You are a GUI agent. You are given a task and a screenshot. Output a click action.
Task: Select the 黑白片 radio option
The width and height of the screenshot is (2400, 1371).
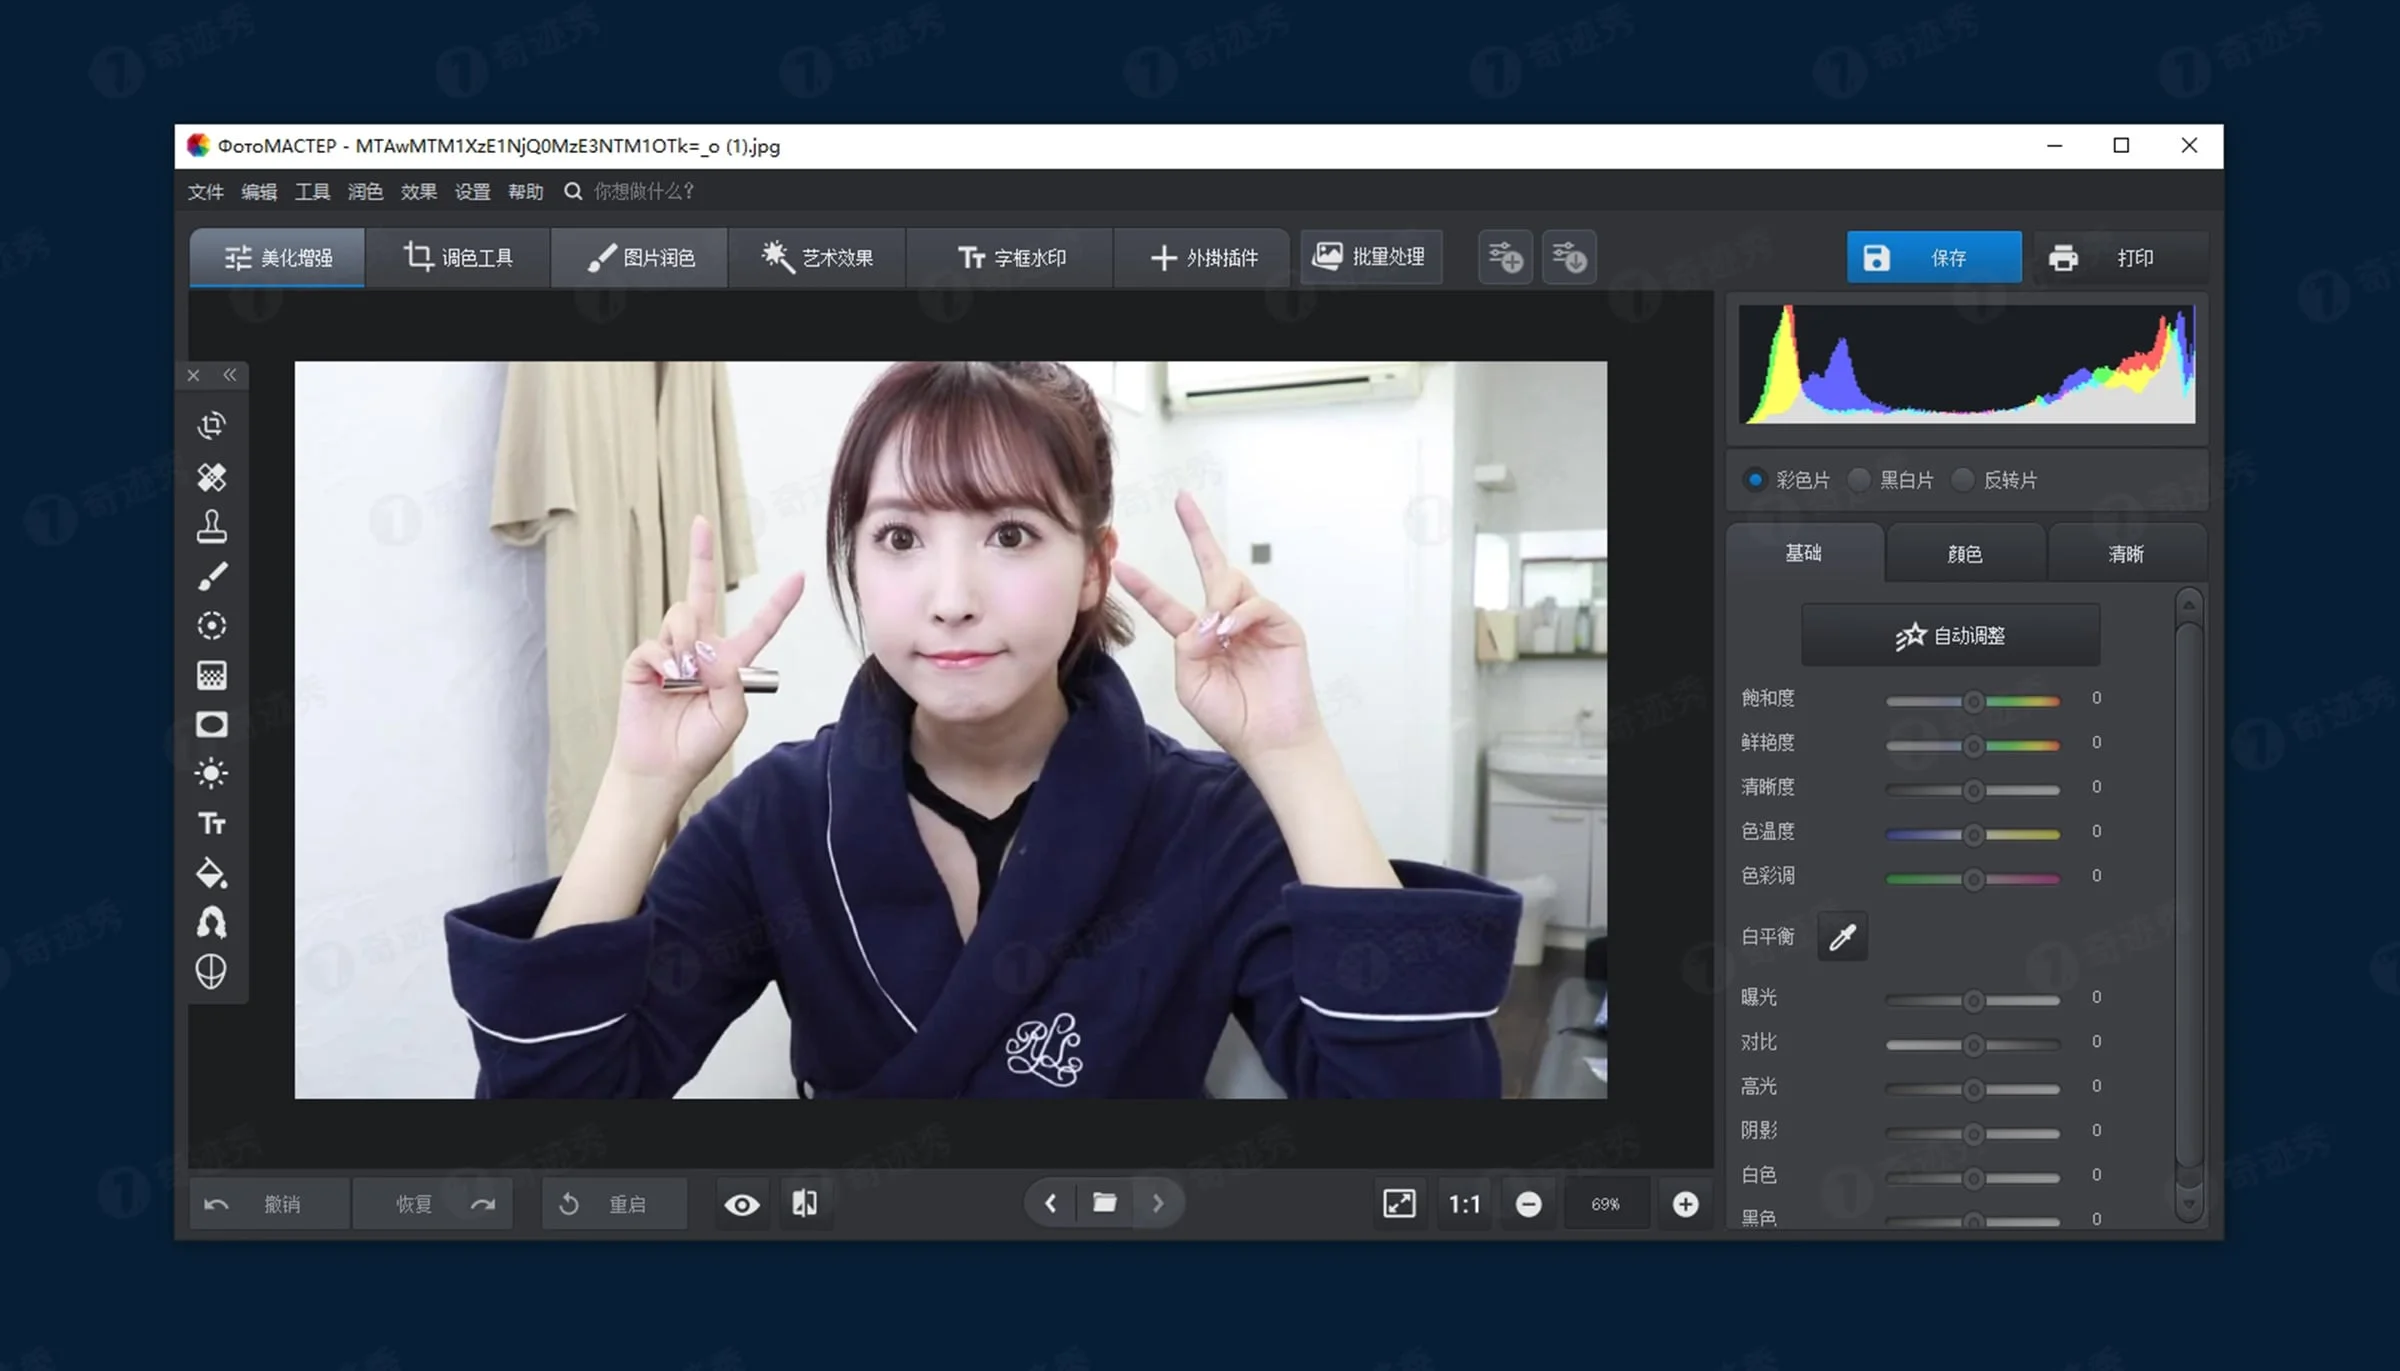coord(1860,480)
